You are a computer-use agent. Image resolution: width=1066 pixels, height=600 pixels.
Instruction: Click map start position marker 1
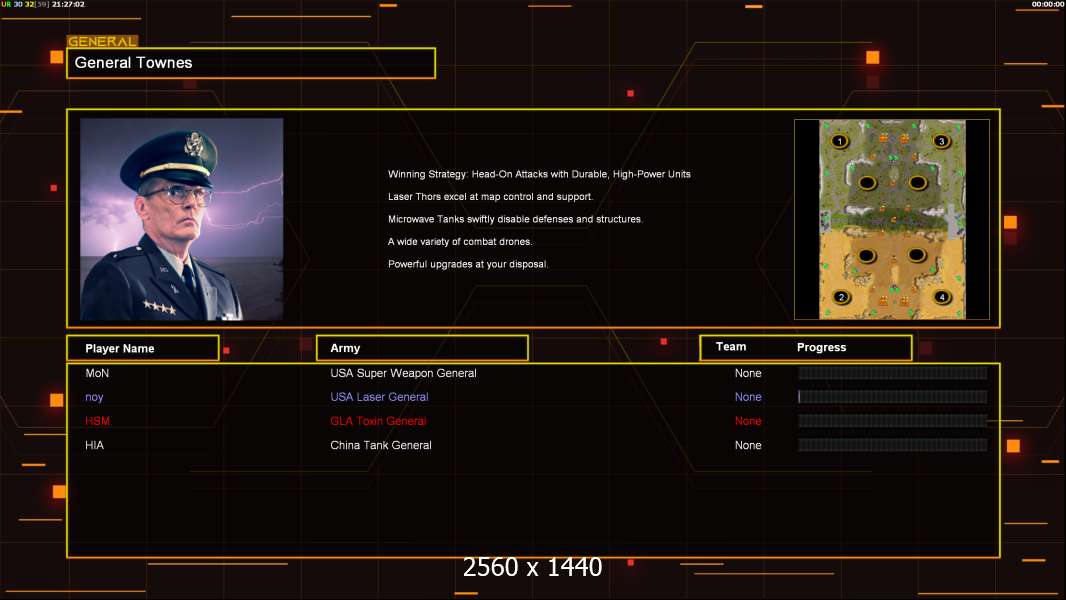[x=840, y=141]
